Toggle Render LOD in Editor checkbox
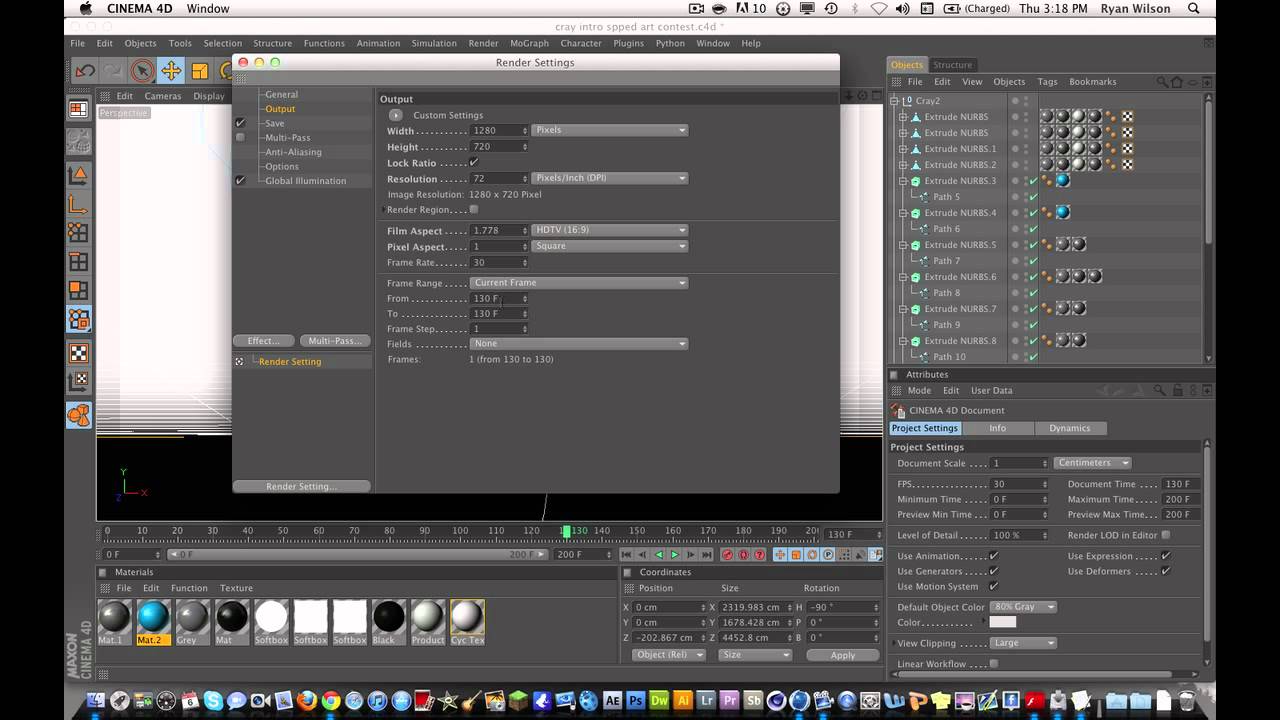 tap(1166, 535)
